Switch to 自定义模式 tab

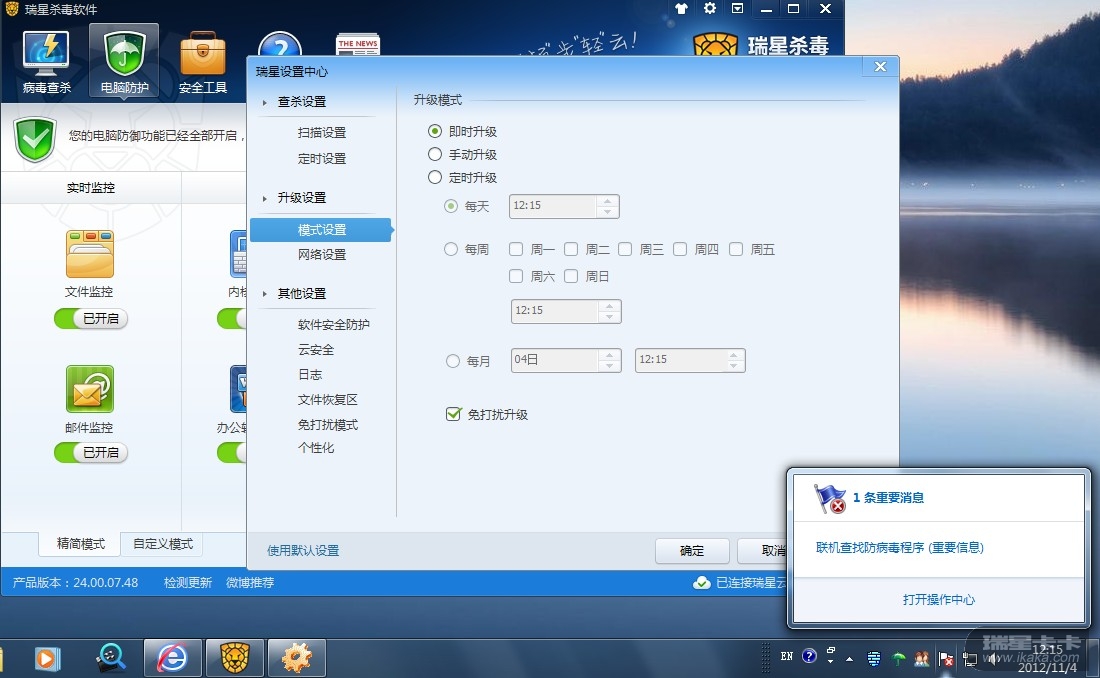click(x=163, y=544)
